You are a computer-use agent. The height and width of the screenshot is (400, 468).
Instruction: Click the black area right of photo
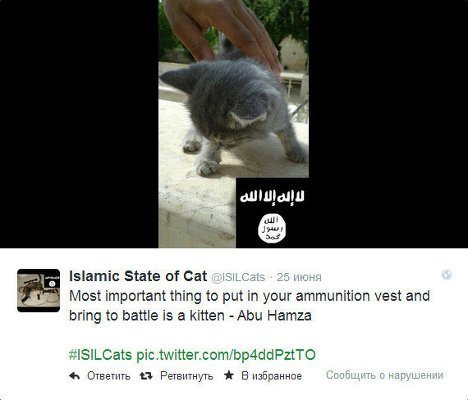[388, 124]
